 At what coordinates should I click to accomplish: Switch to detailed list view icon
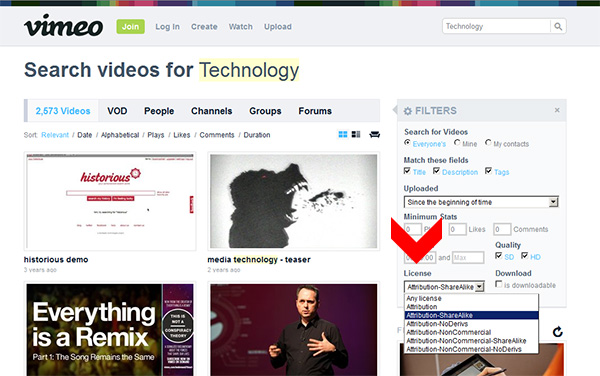[356, 134]
